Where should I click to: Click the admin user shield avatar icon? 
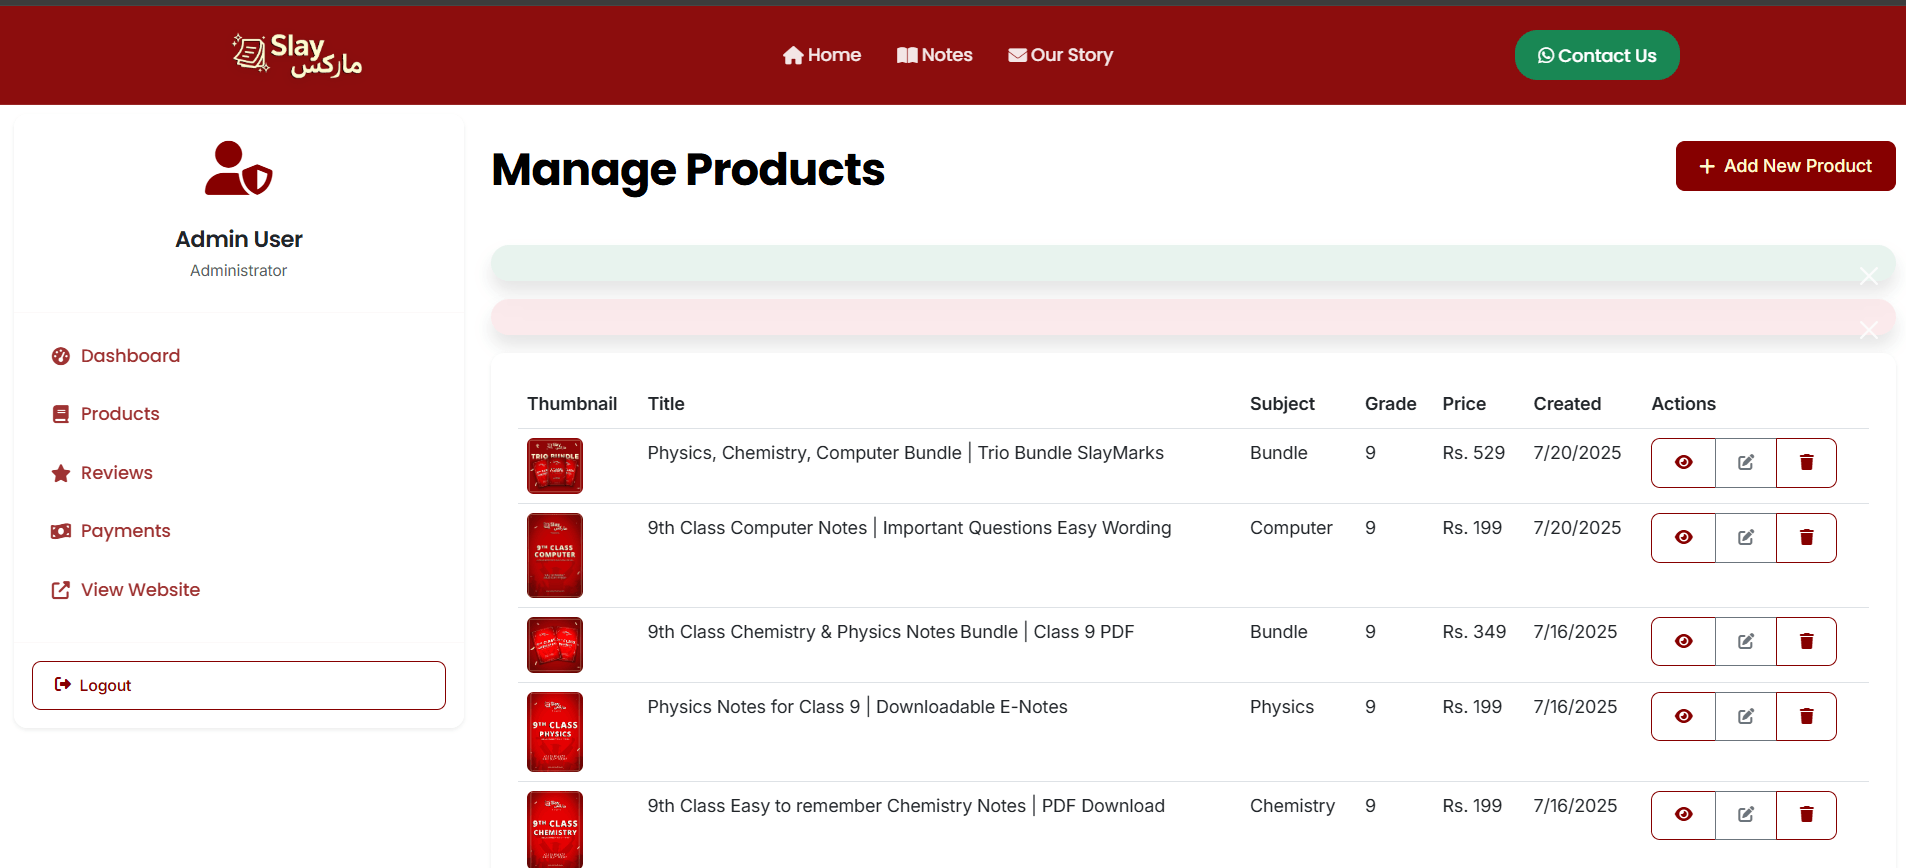coord(238,168)
